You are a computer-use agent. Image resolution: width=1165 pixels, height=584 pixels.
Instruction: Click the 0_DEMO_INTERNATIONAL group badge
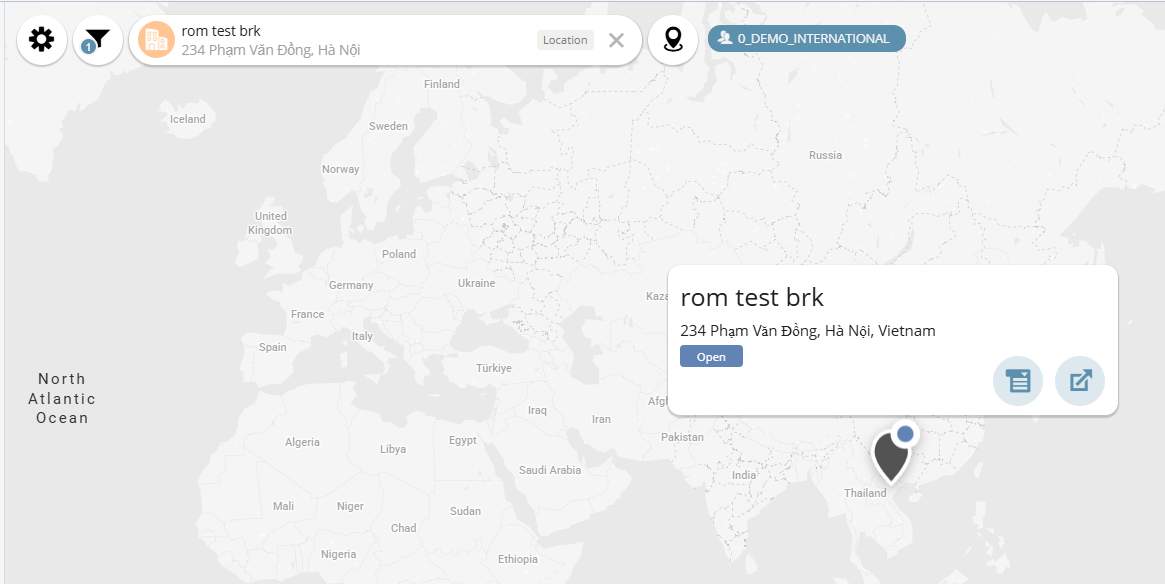pos(806,39)
